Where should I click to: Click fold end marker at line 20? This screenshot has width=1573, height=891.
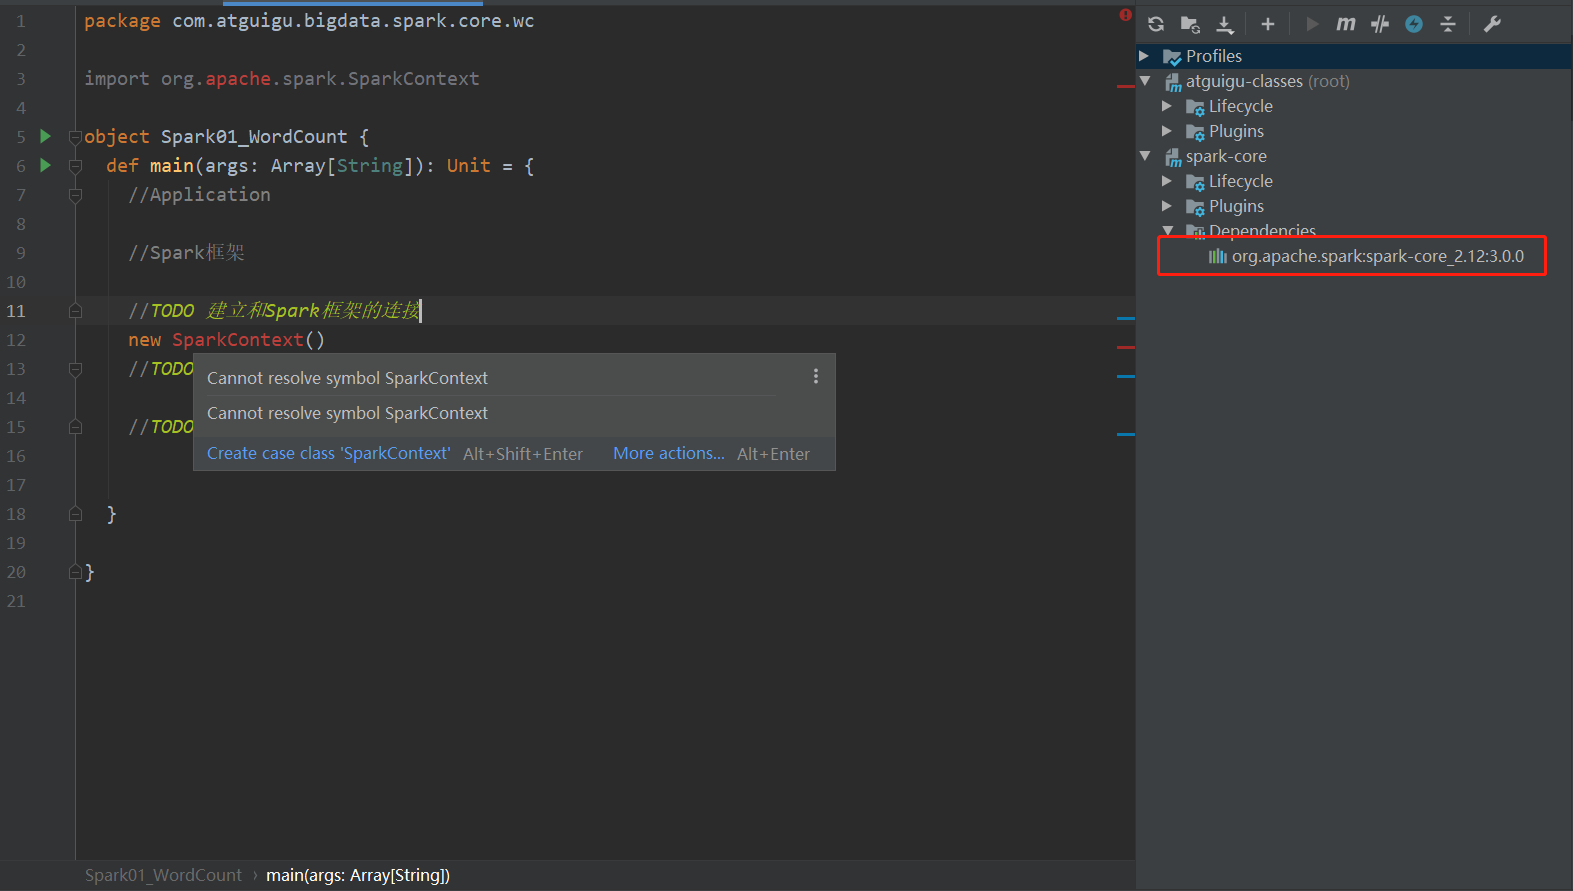point(75,572)
